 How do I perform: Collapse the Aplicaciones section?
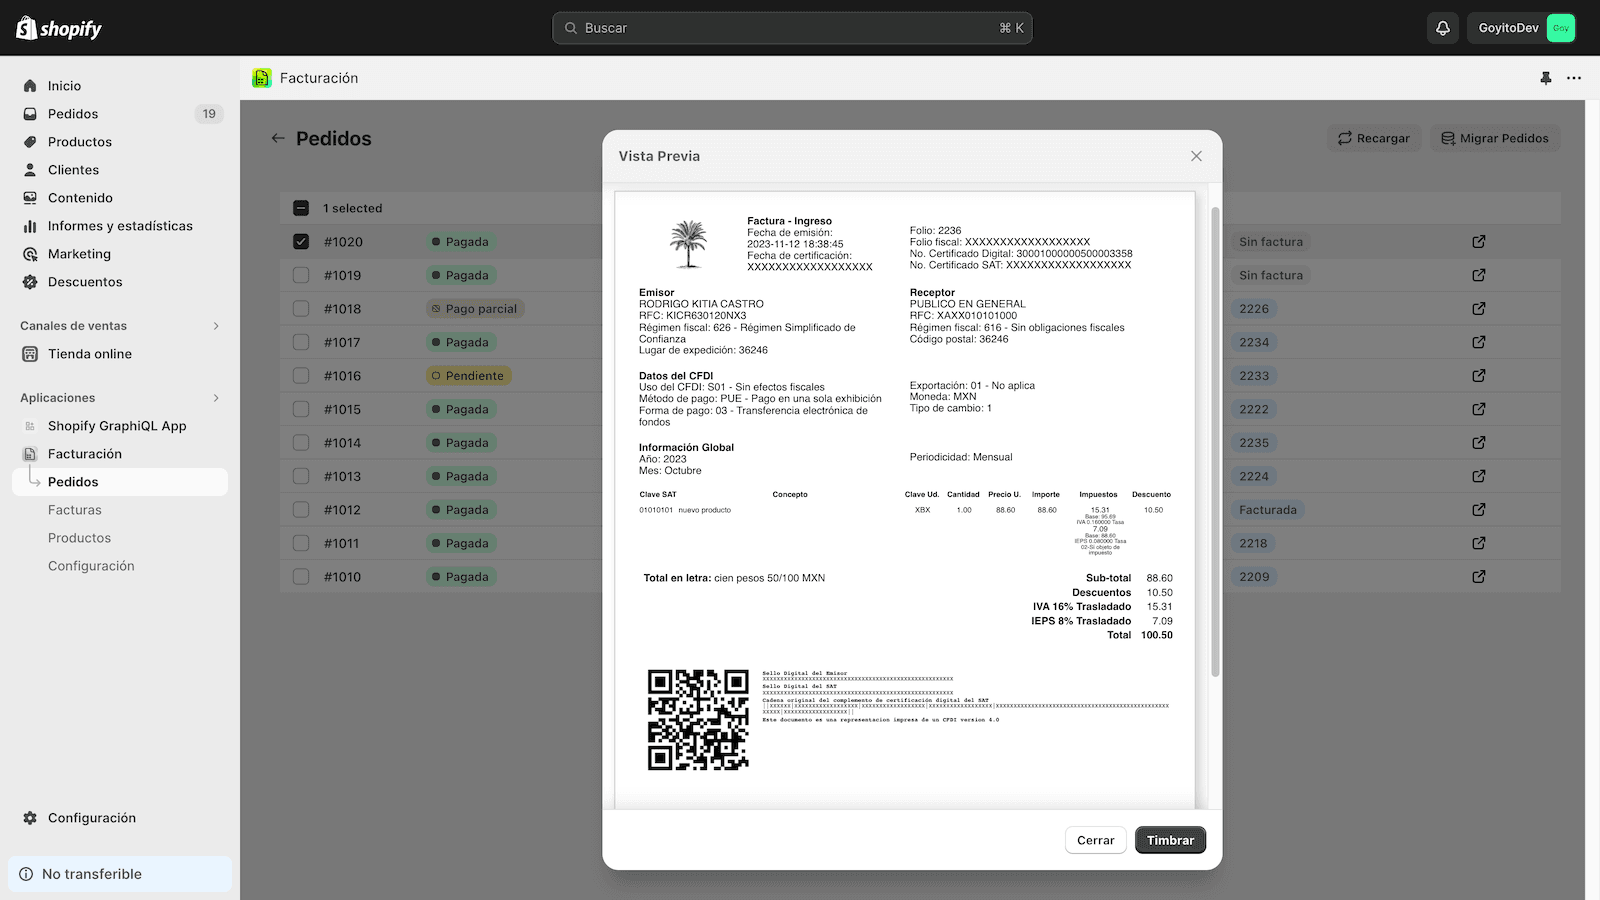(215, 398)
